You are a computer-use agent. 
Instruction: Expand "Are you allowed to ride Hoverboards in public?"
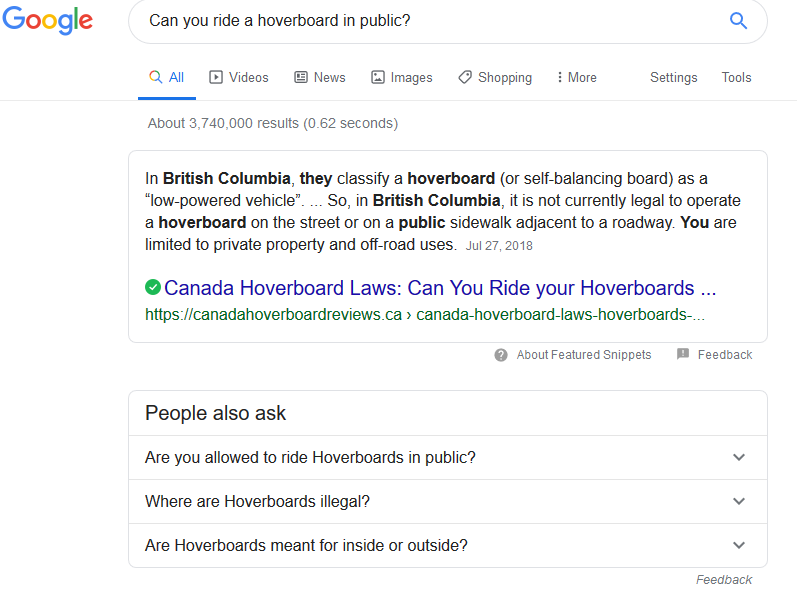pyautogui.click(x=448, y=457)
